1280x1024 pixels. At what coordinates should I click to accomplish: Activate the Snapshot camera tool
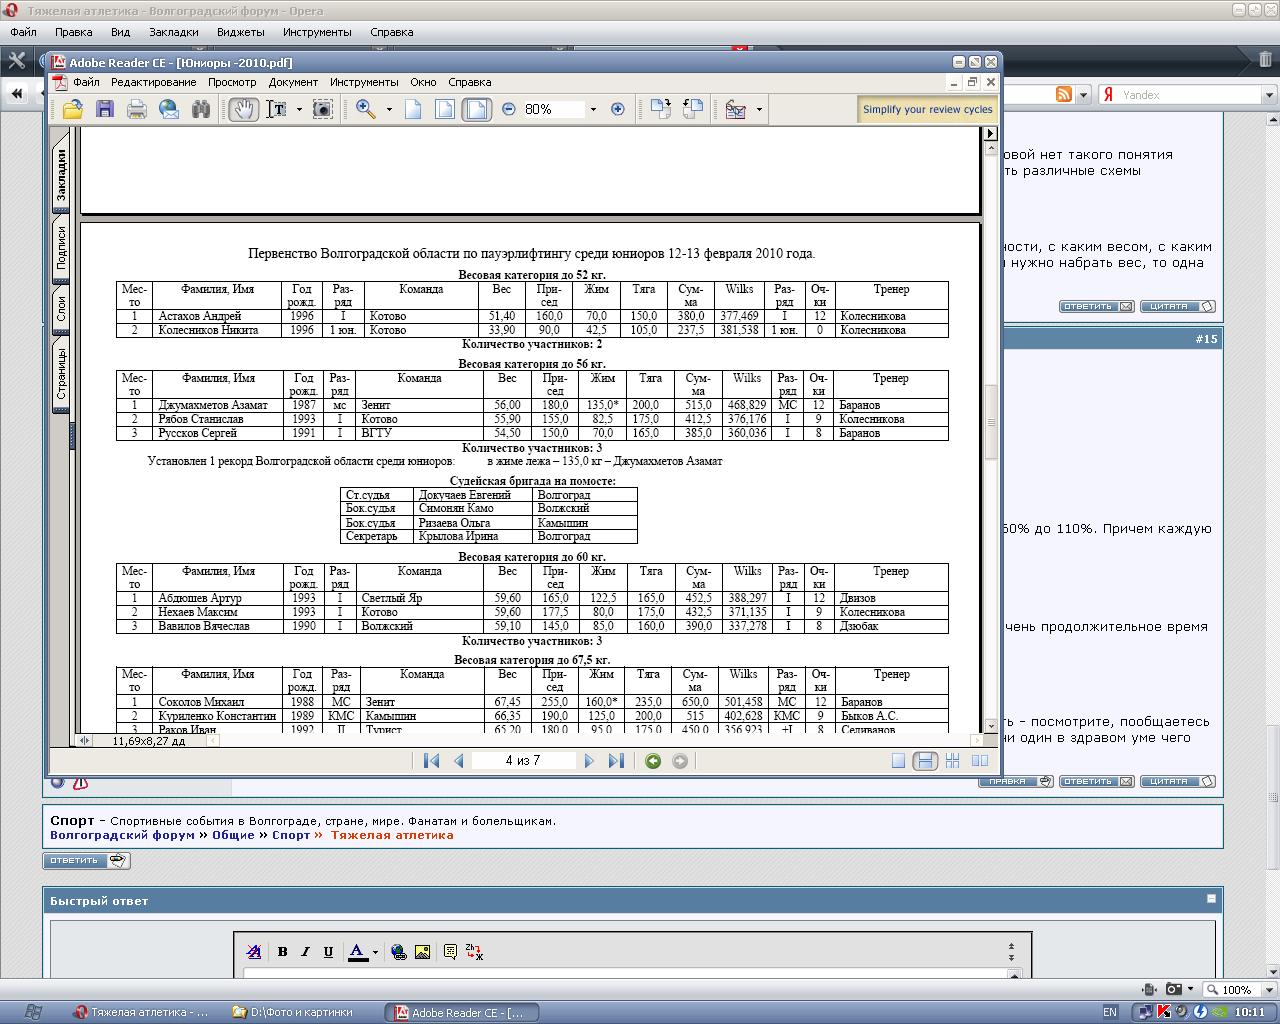[x=323, y=109]
